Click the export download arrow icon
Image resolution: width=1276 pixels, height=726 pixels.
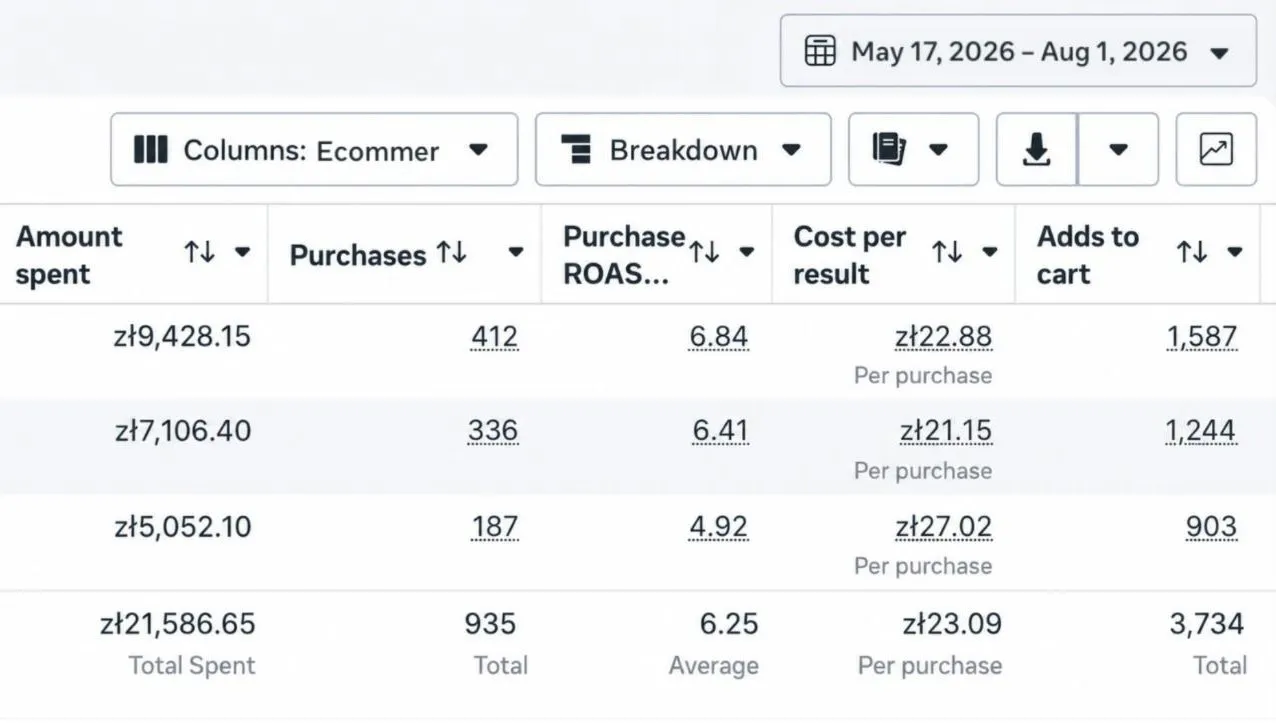[x=1037, y=150]
